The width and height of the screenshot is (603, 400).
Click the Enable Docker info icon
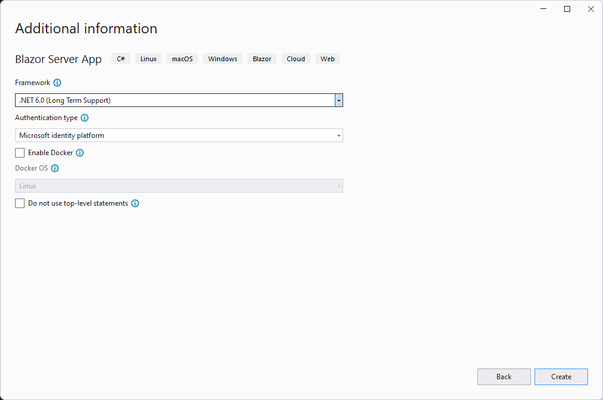pos(80,153)
